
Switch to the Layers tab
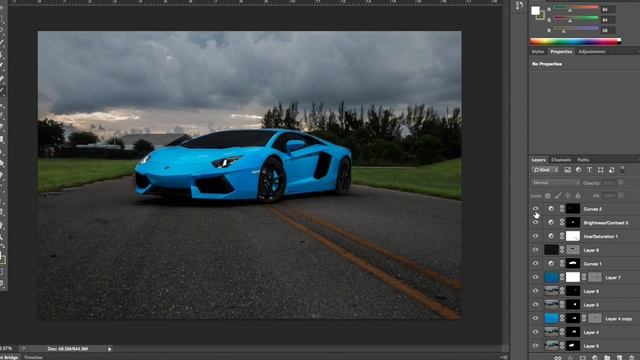click(x=538, y=160)
